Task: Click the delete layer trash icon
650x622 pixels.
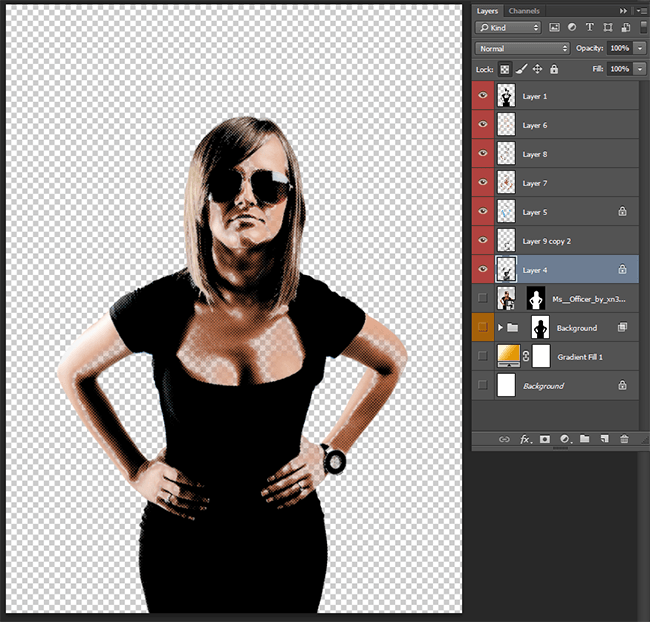Action: (x=624, y=439)
